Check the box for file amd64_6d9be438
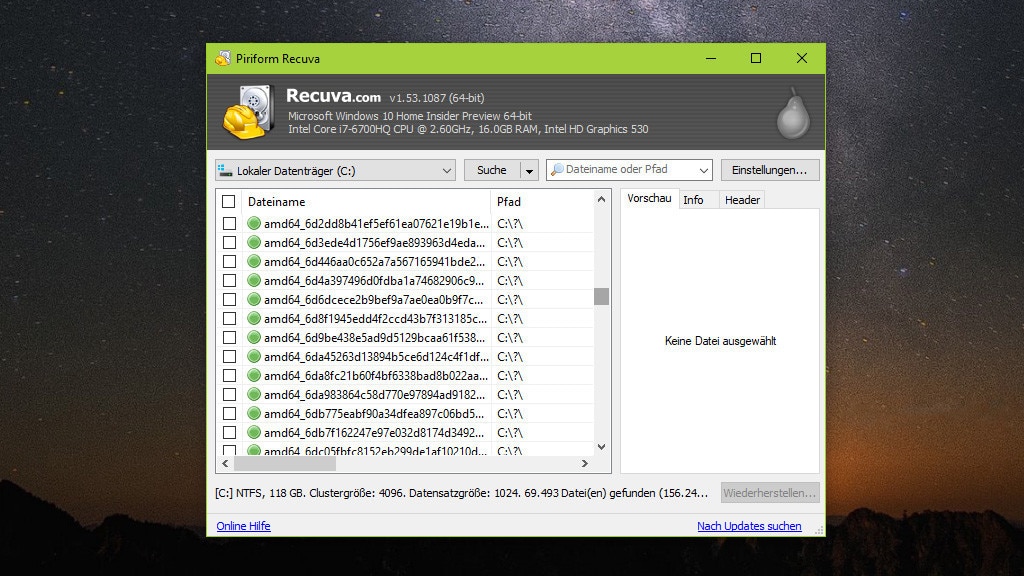Image resolution: width=1024 pixels, height=576 pixels. pyautogui.click(x=229, y=337)
